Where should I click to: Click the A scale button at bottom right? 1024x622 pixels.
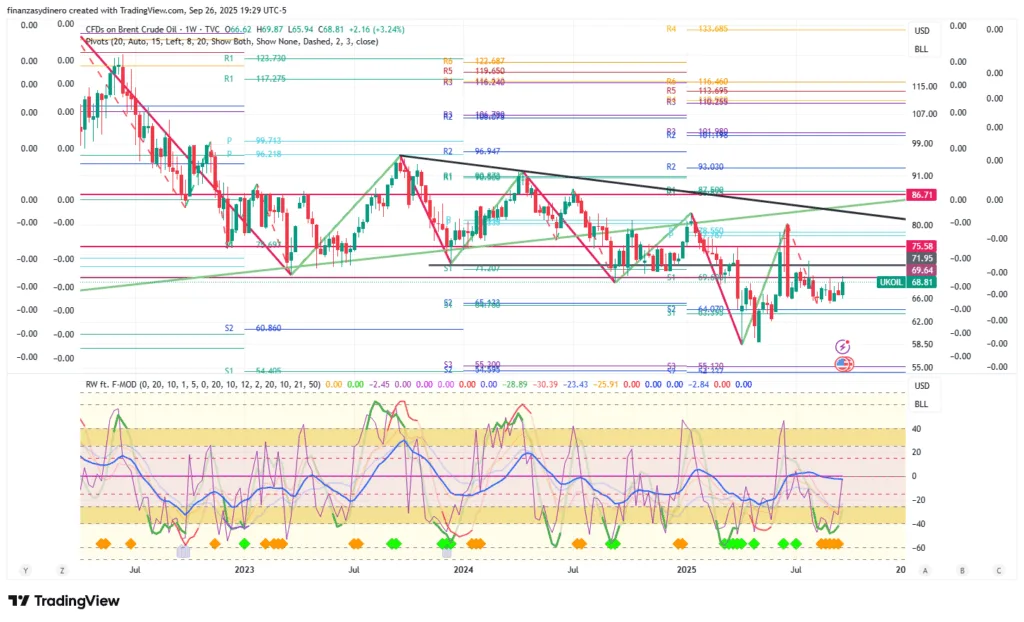[926, 570]
